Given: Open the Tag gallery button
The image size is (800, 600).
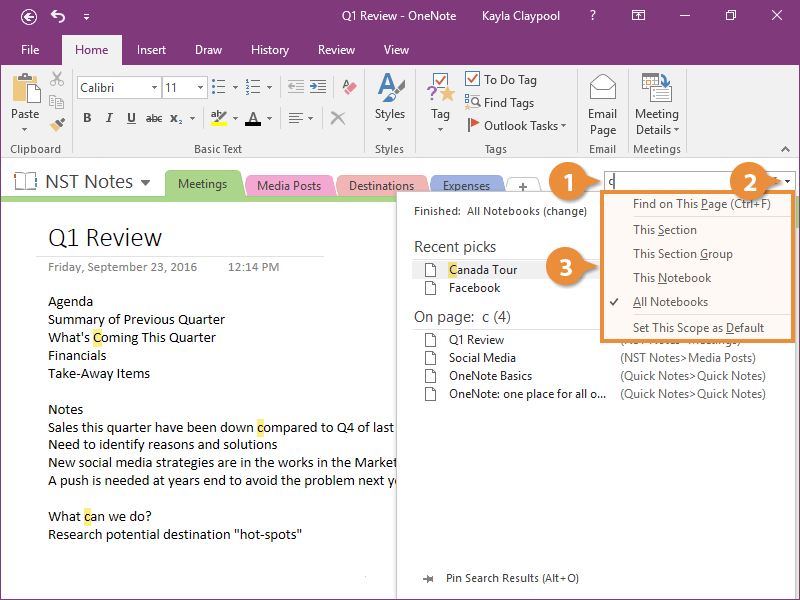Looking at the screenshot, I should point(440,102).
